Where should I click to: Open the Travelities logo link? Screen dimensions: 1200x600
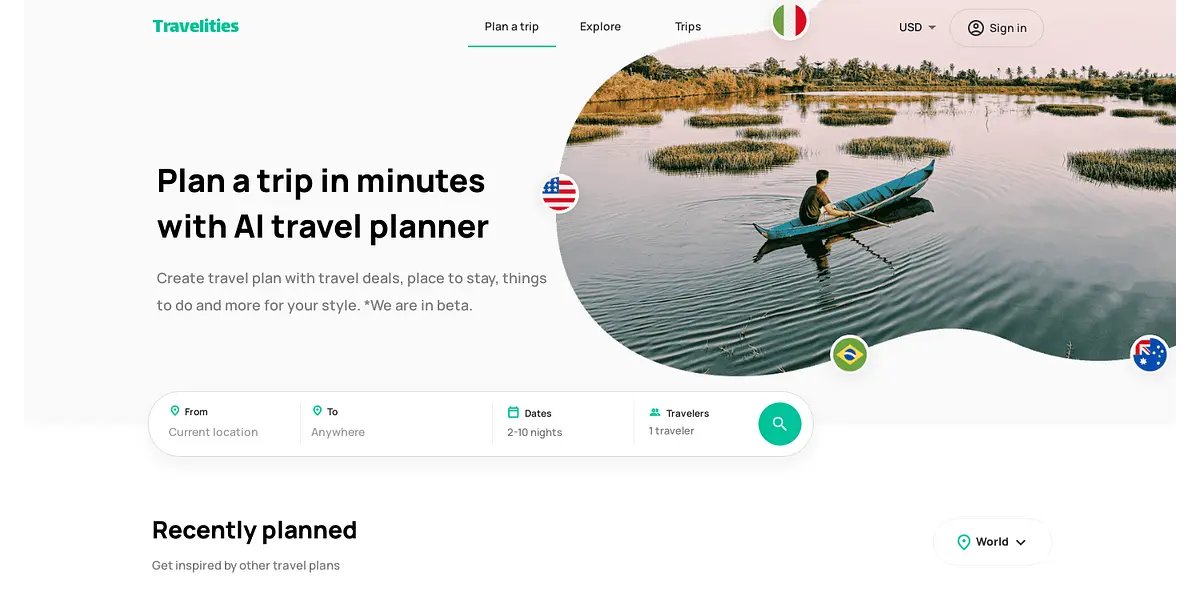[196, 26]
